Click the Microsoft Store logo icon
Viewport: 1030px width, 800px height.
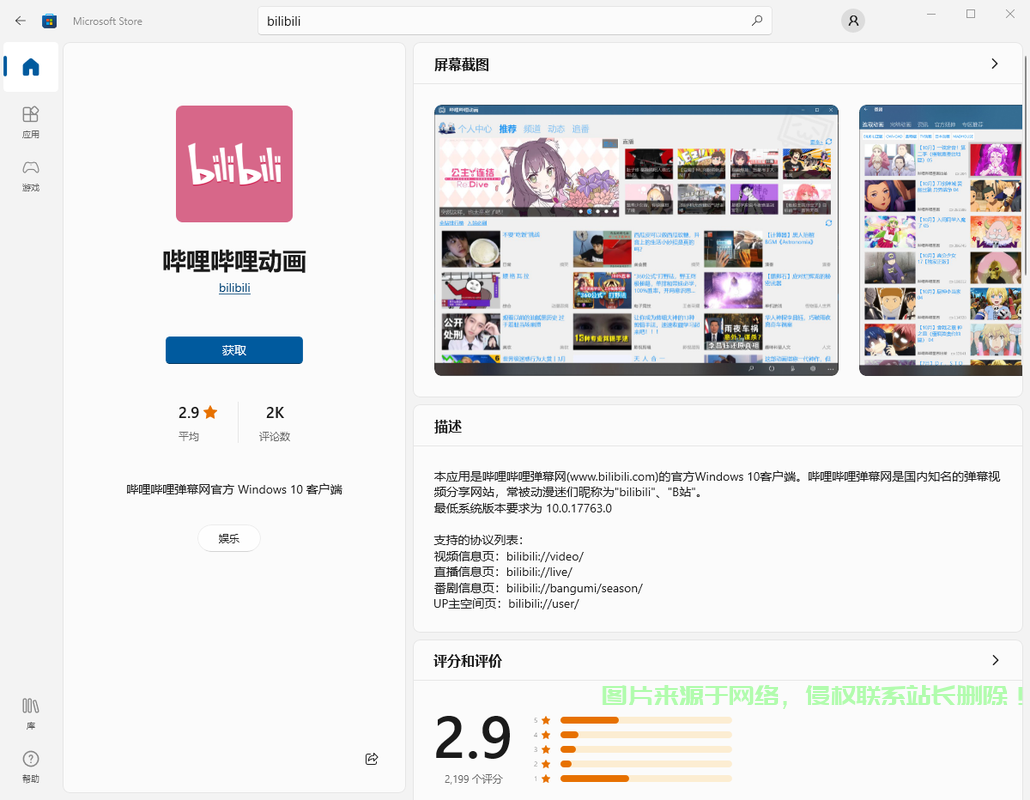pos(49,21)
